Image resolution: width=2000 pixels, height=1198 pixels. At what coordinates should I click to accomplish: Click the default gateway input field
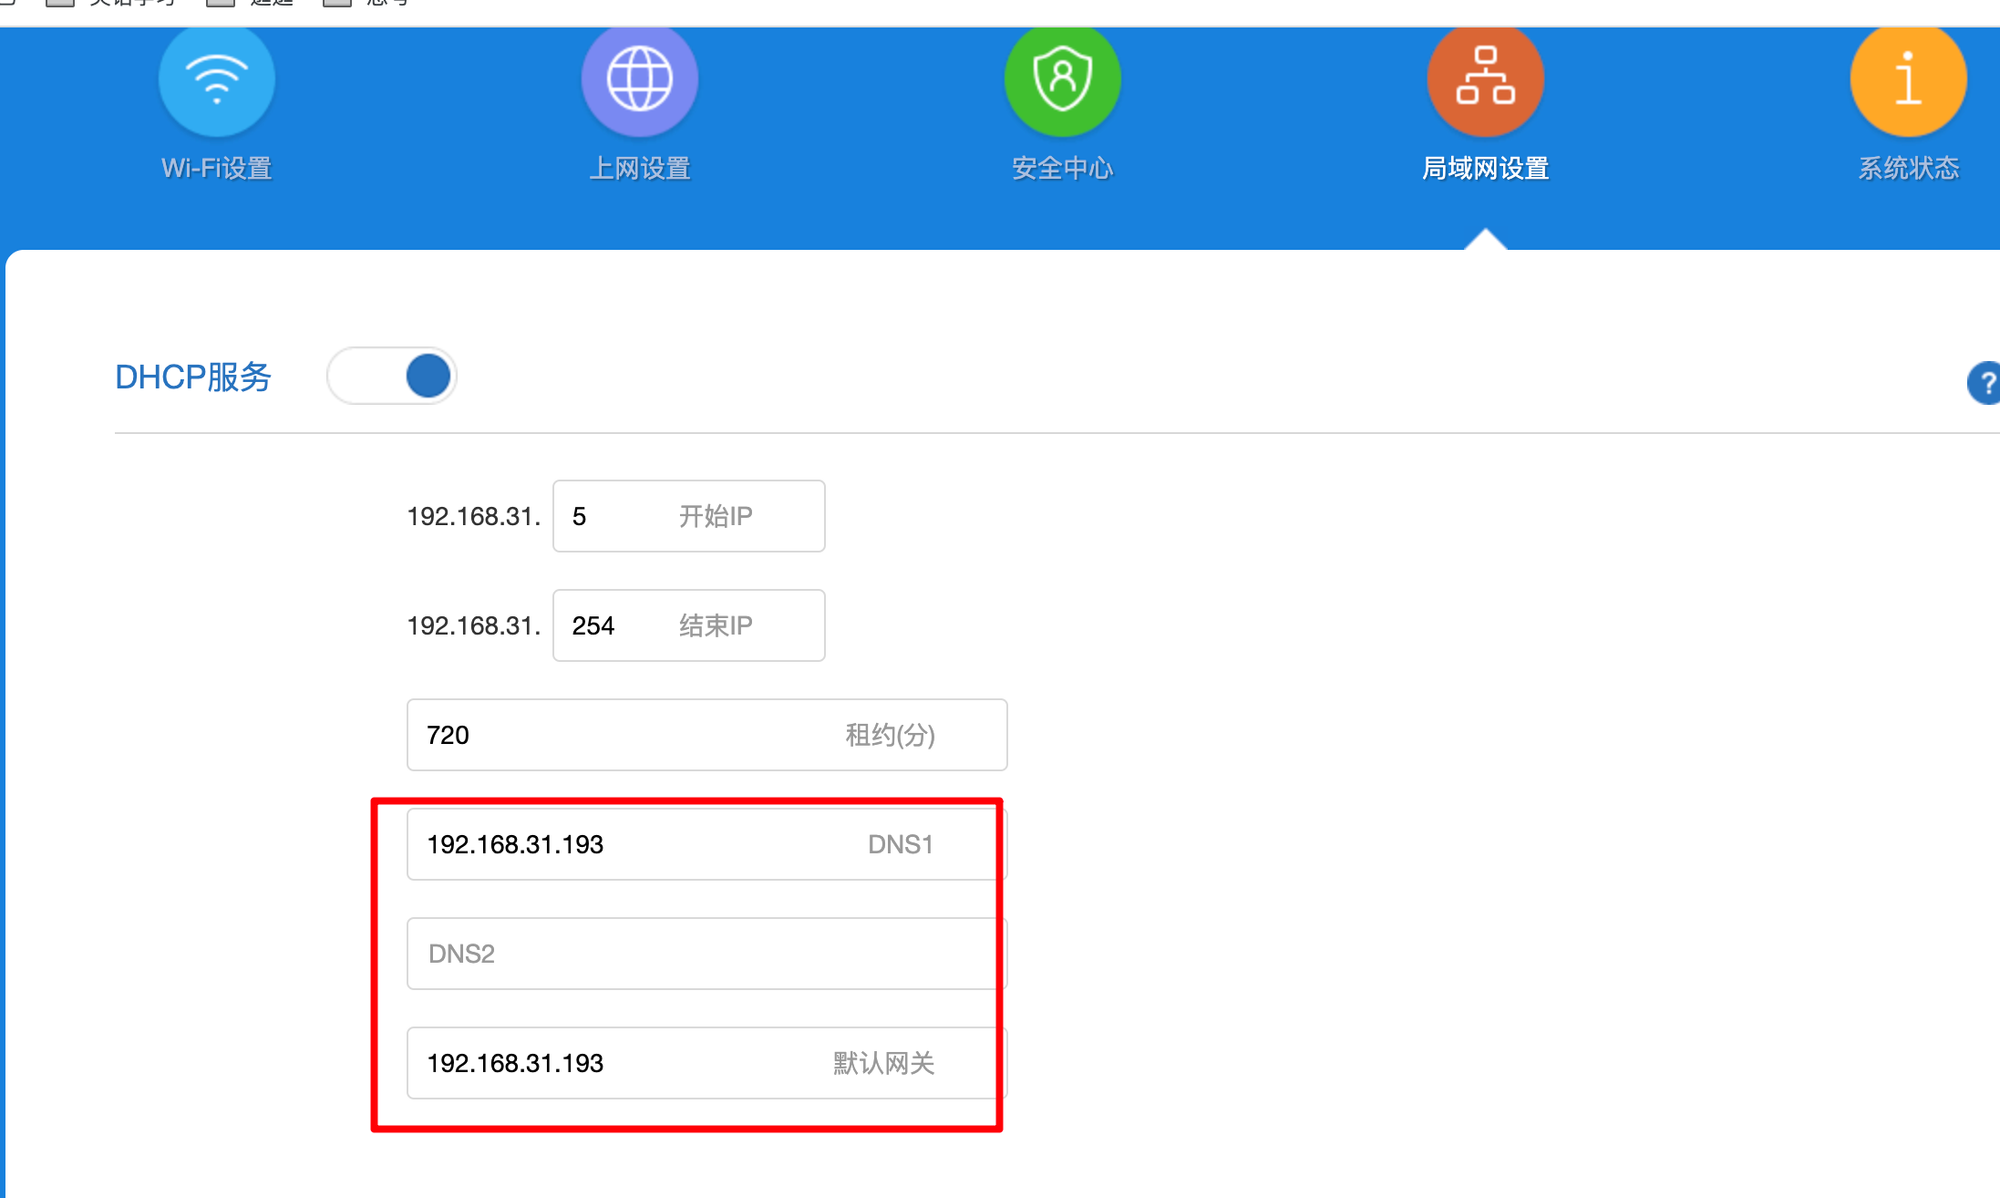point(707,1063)
